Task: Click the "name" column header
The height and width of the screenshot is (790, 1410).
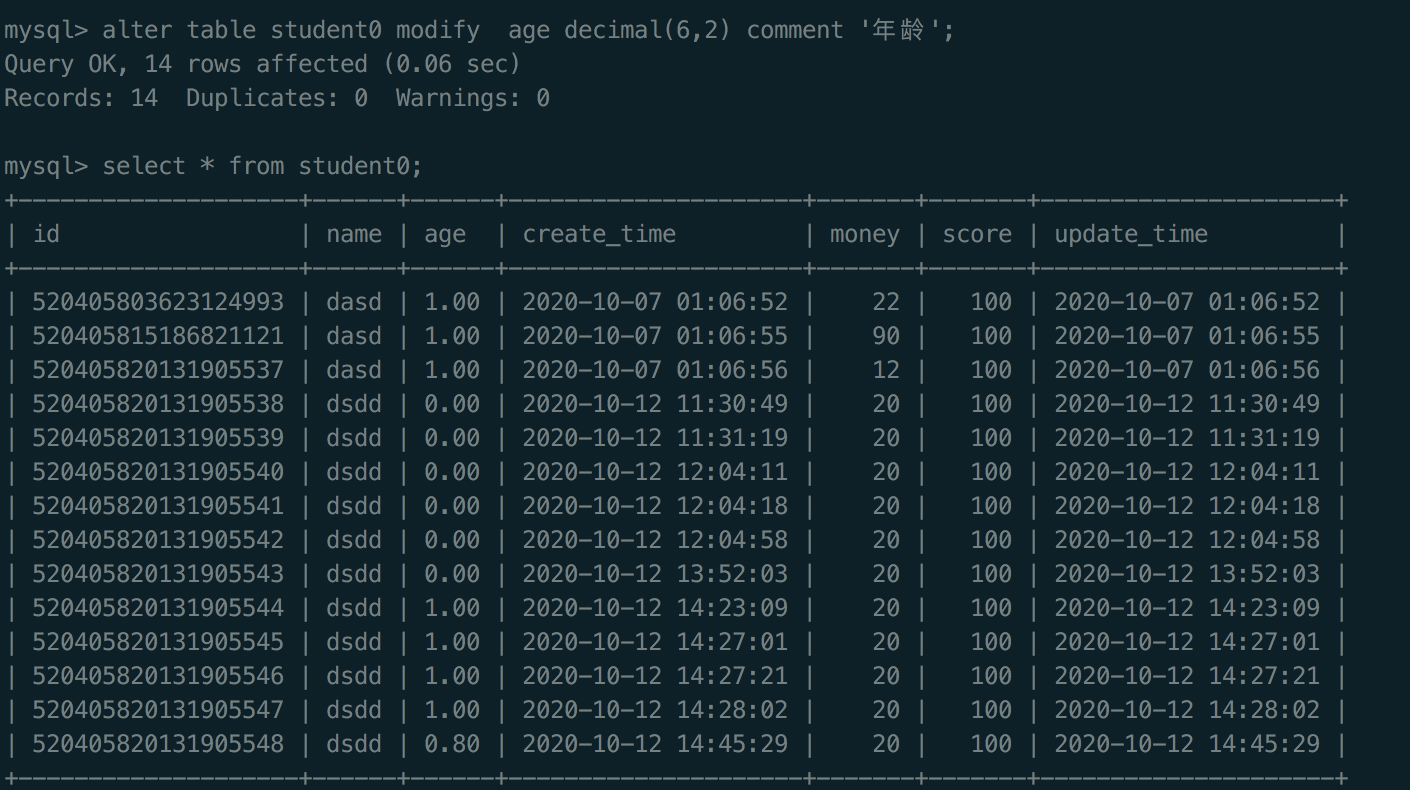Action: (x=354, y=234)
